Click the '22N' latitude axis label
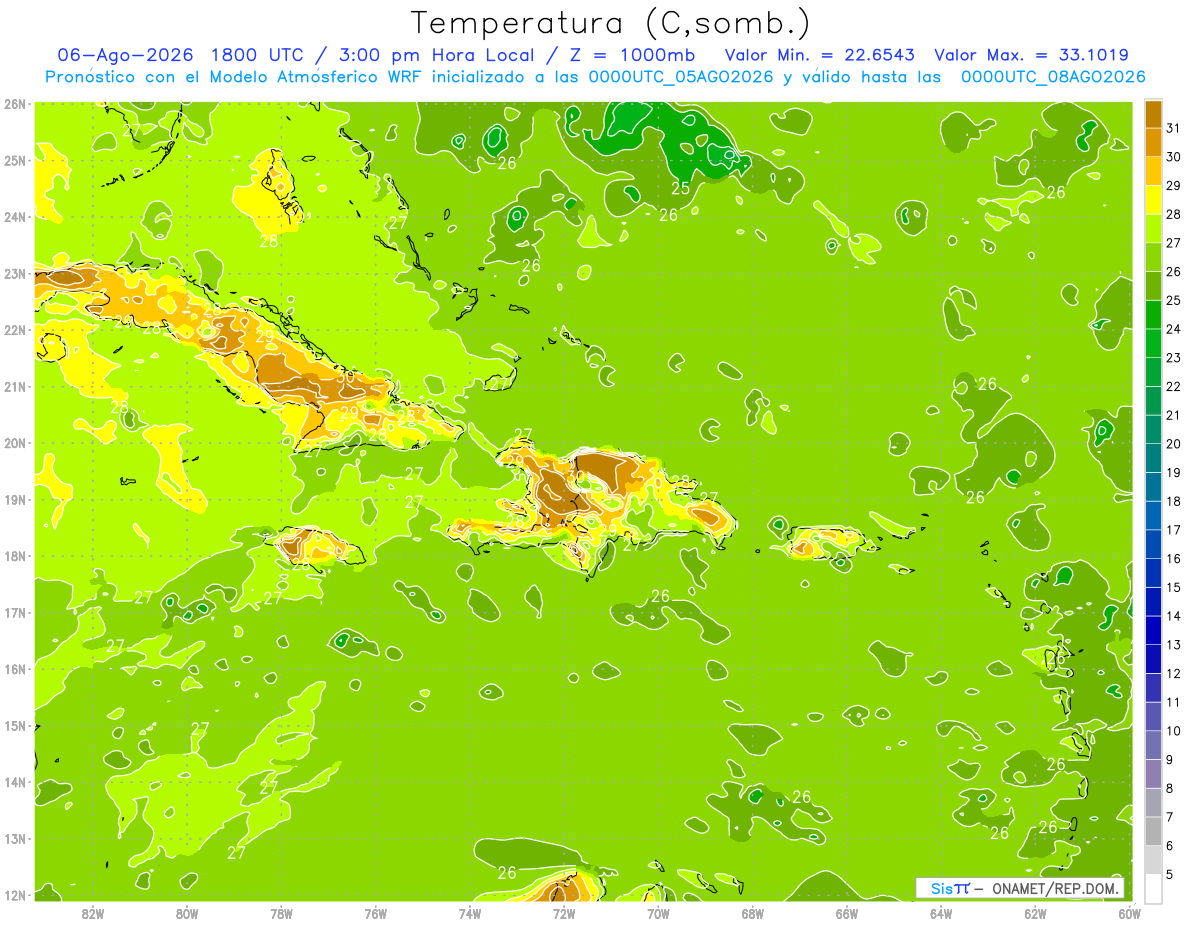Viewport: 1200px width, 927px height. pyautogui.click(x=15, y=330)
